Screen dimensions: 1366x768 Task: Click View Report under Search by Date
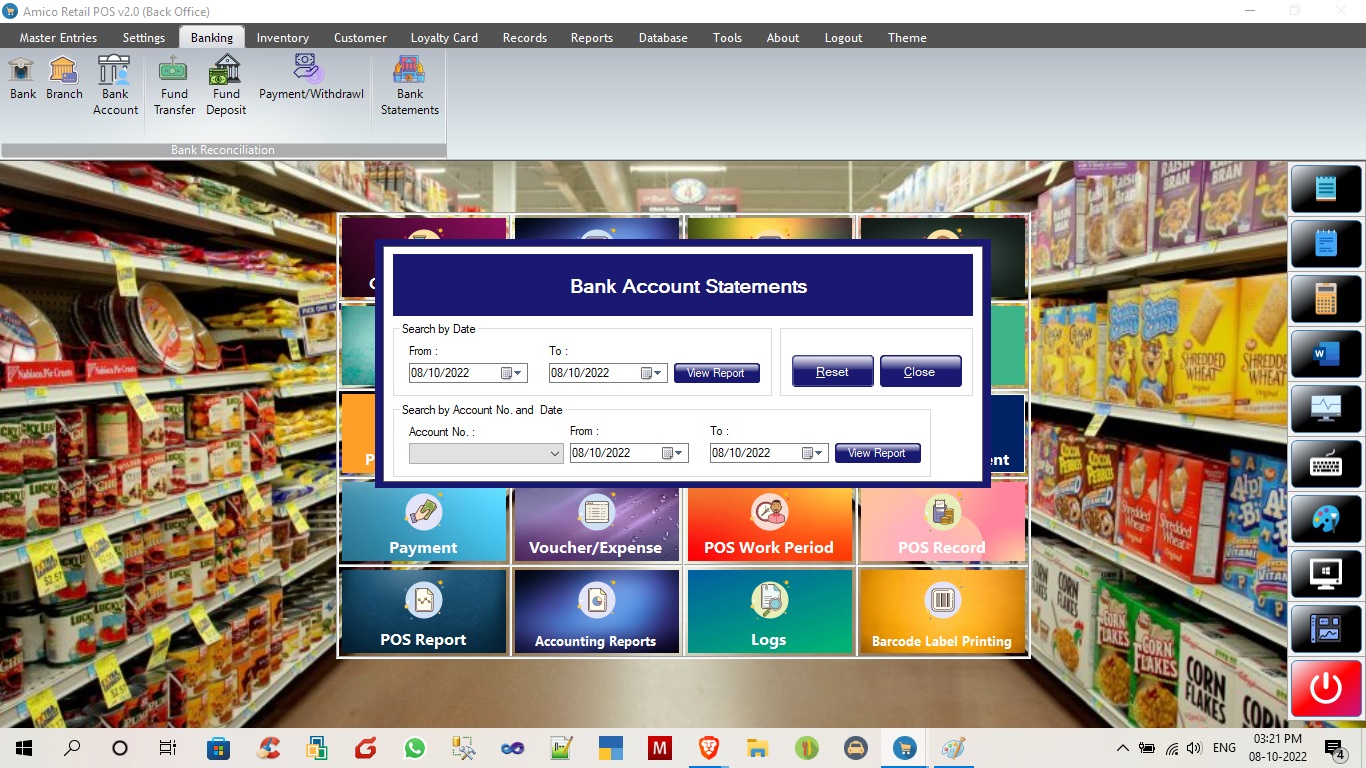pos(716,373)
